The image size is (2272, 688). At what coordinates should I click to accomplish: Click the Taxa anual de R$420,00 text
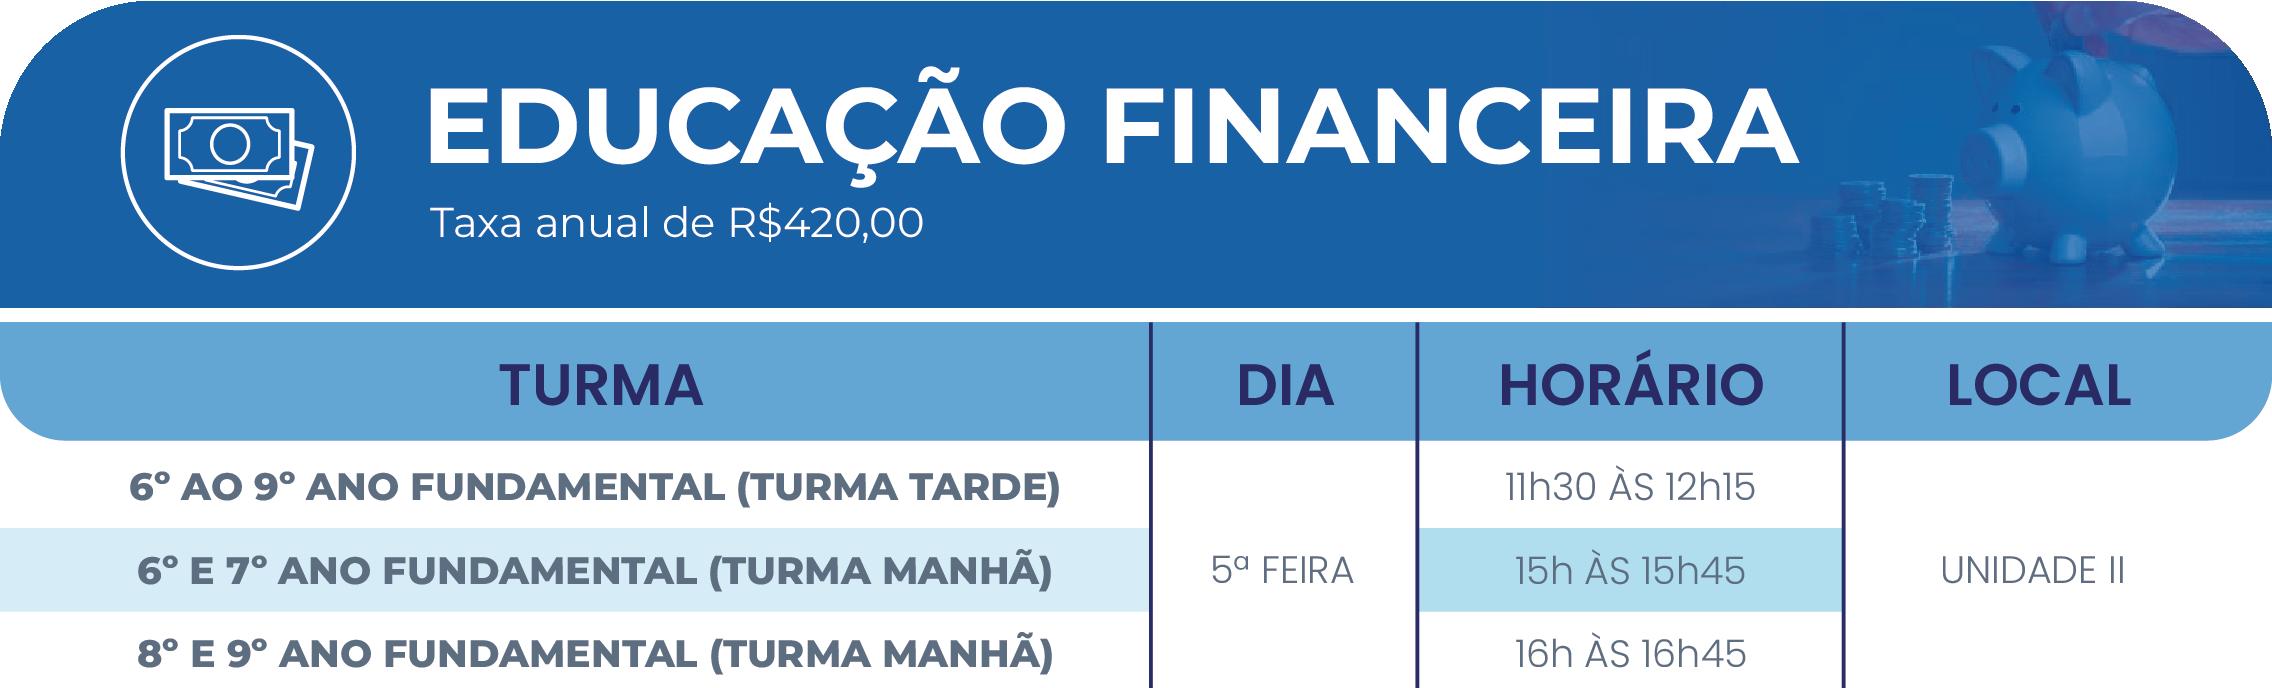tap(676, 224)
